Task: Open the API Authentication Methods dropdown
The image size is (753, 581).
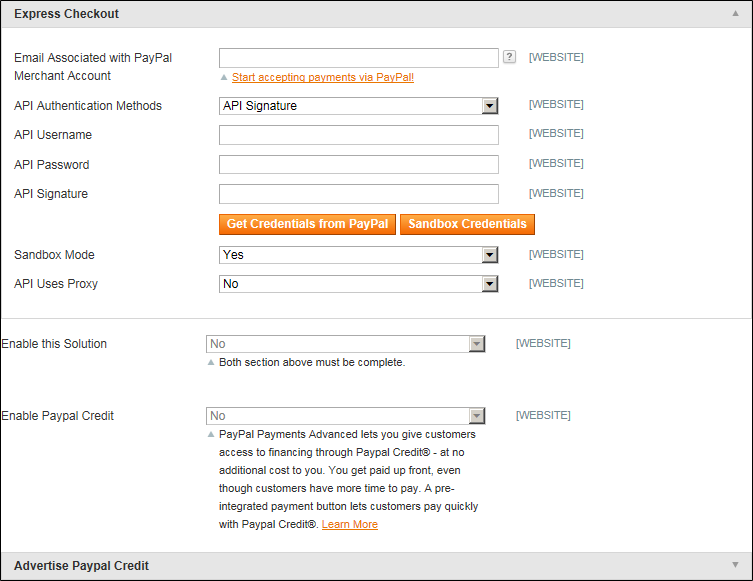Action: point(359,106)
